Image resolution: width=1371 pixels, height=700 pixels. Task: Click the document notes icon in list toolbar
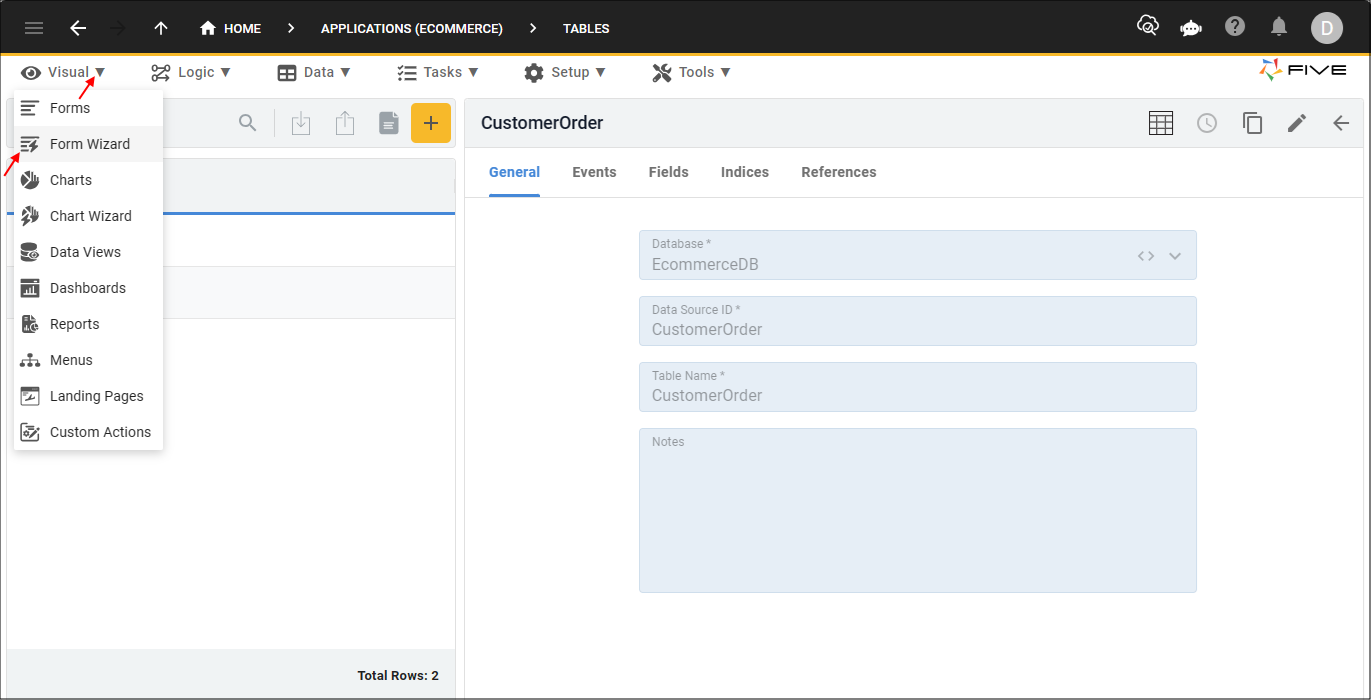(389, 123)
